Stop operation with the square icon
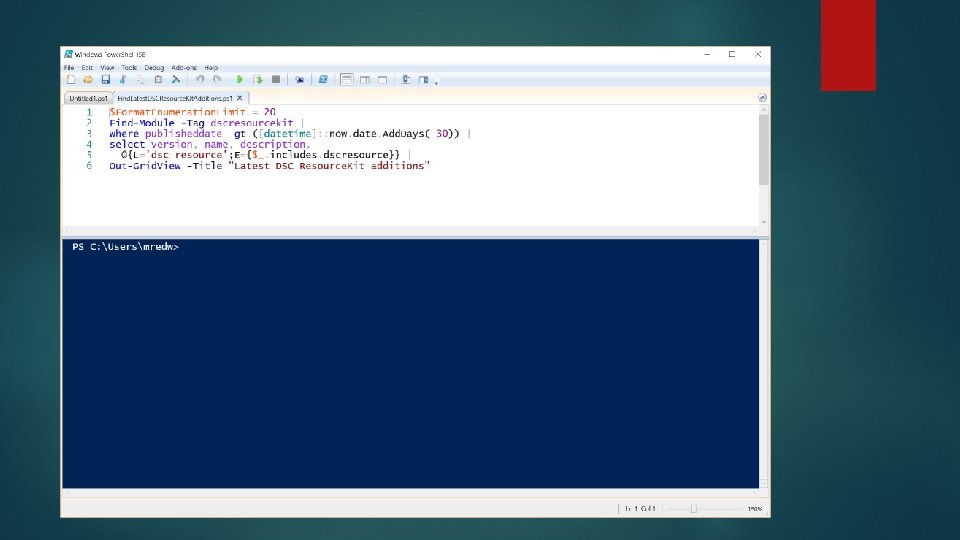This screenshot has height=540, width=960. 276,80
